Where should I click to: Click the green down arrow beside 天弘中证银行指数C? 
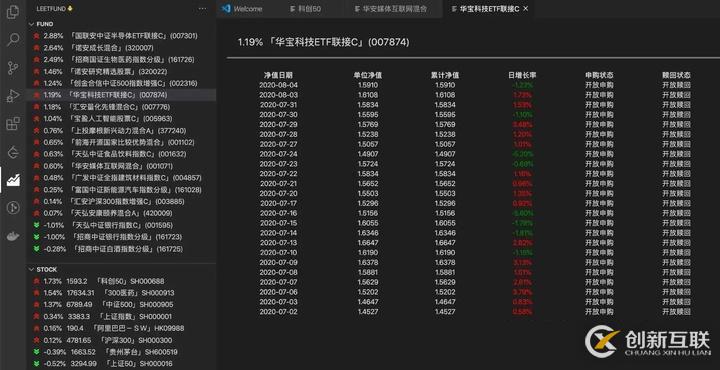[36, 225]
